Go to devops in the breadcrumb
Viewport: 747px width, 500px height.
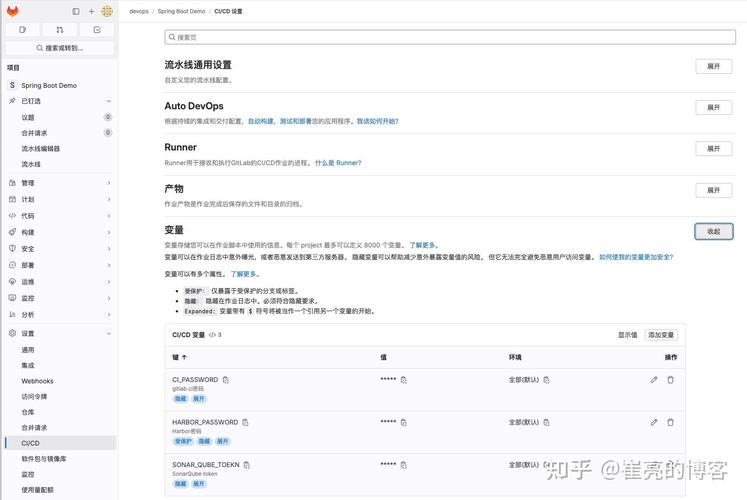(x=139, y=11)
